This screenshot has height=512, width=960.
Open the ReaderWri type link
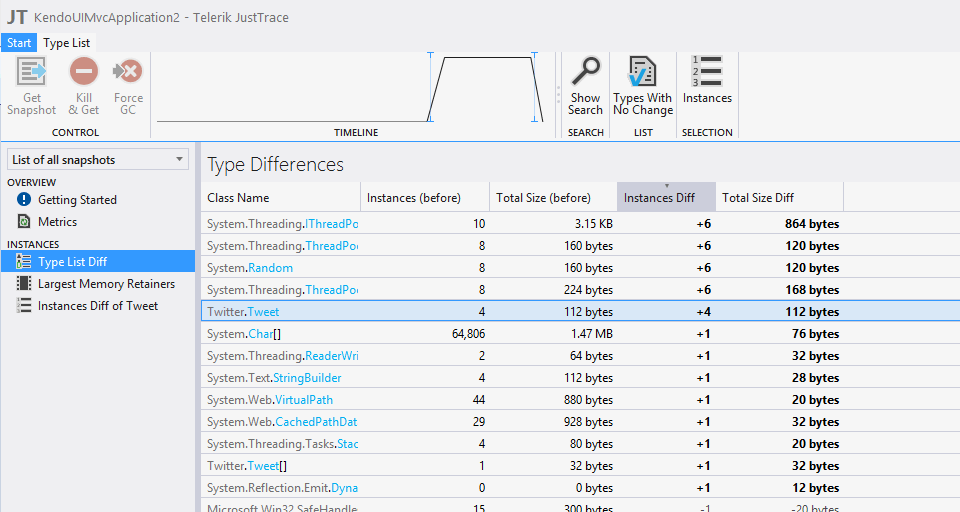331,356
